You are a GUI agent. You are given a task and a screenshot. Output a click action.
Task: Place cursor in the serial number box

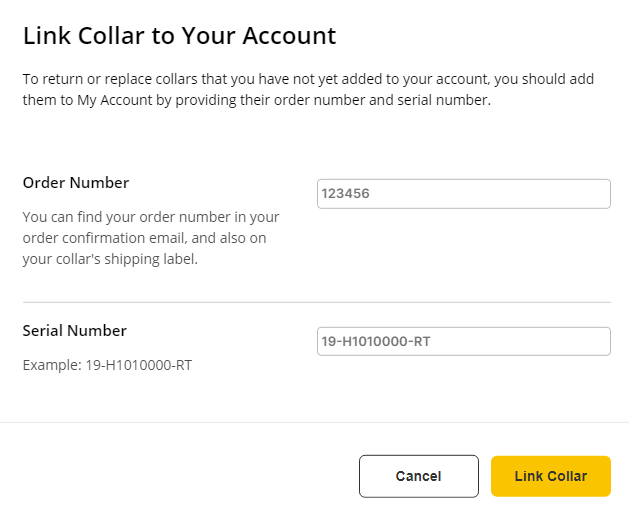tap(463, 342)
